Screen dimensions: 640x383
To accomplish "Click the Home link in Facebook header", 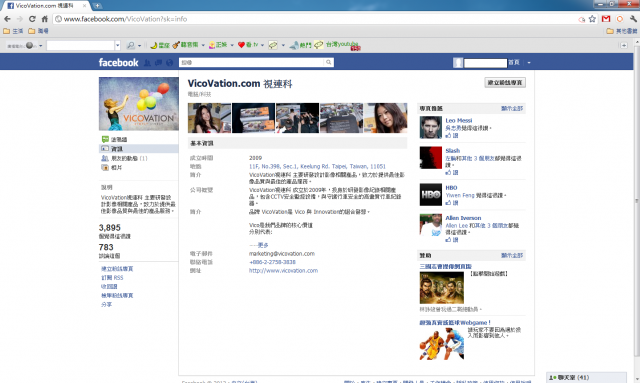I will pyautogui.click(x=514, y=62).
